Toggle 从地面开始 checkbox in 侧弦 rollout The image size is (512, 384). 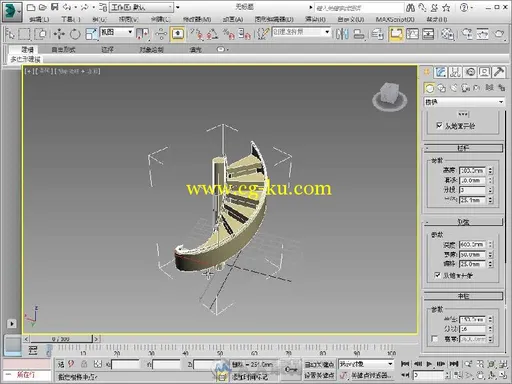pos(438,275)
